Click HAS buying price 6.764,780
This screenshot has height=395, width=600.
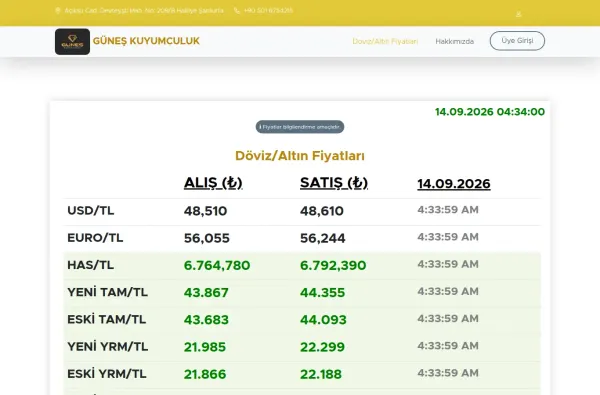[x=217, y=265]
